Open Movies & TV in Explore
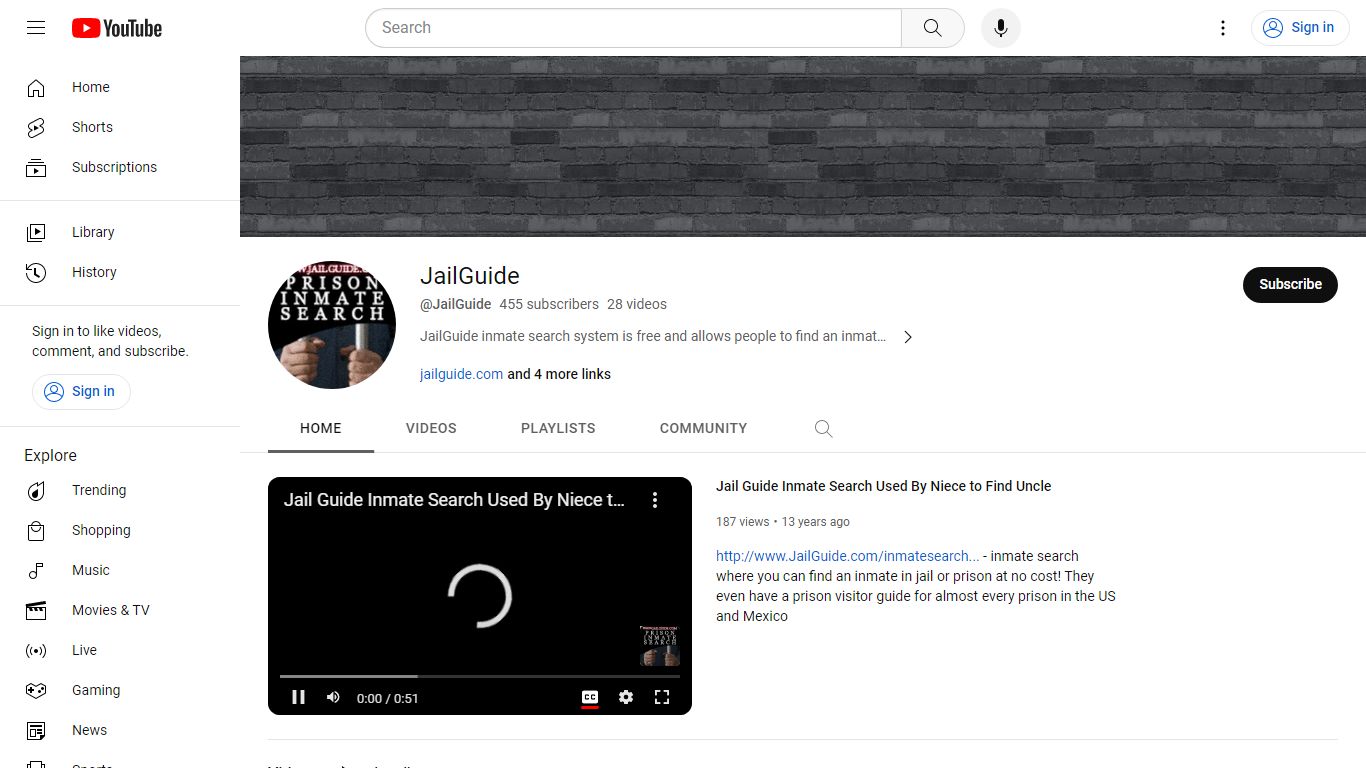Image resolution: width=1366 pixels, height=768 pixels. [x=120, y=610]
